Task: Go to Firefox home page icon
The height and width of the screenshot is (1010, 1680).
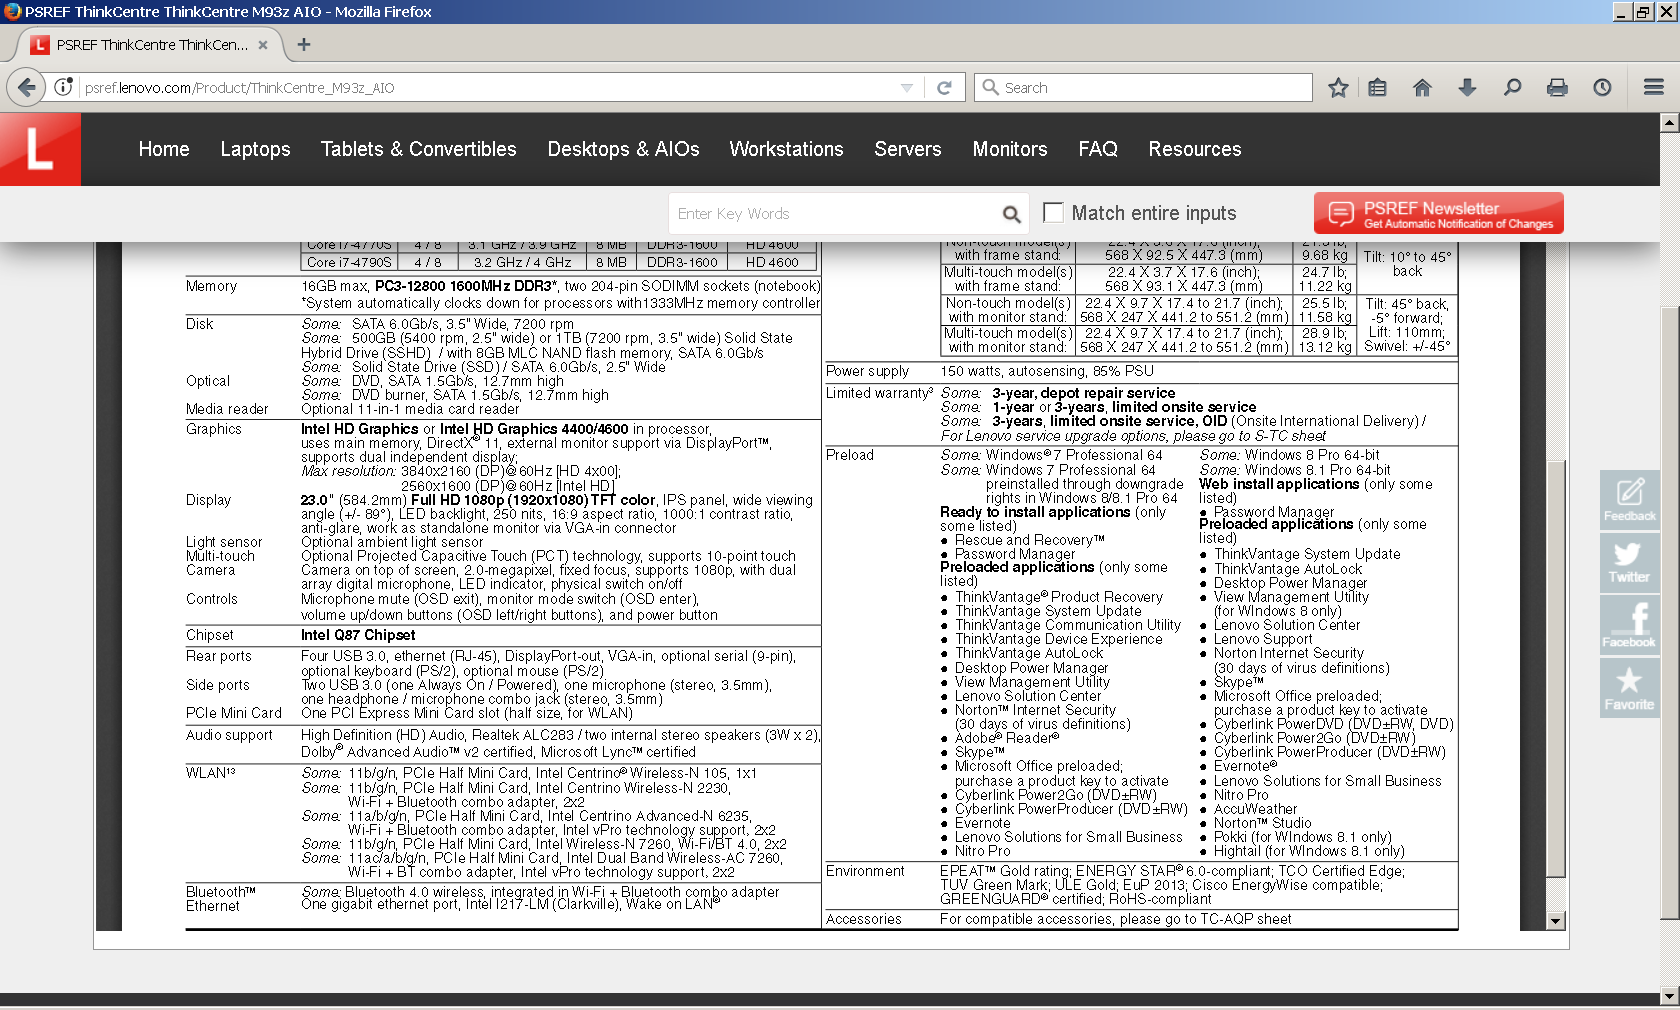Action: pyautogui.click(x=1422, y=87)
